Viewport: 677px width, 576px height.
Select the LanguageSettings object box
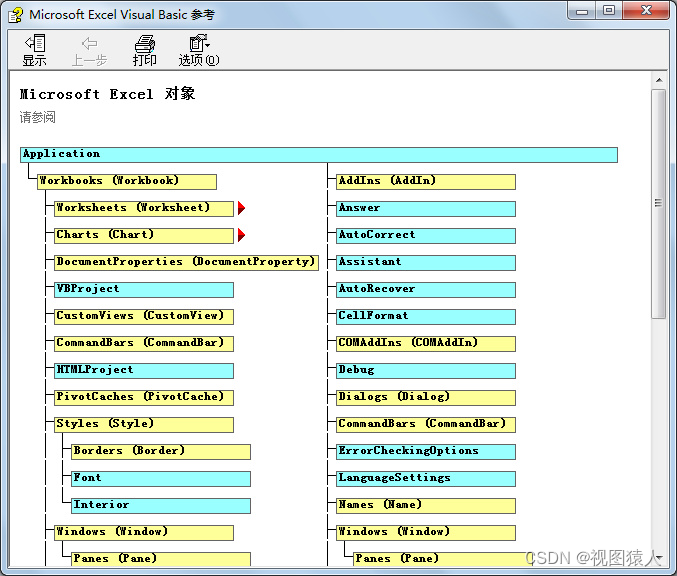(426, 479)
